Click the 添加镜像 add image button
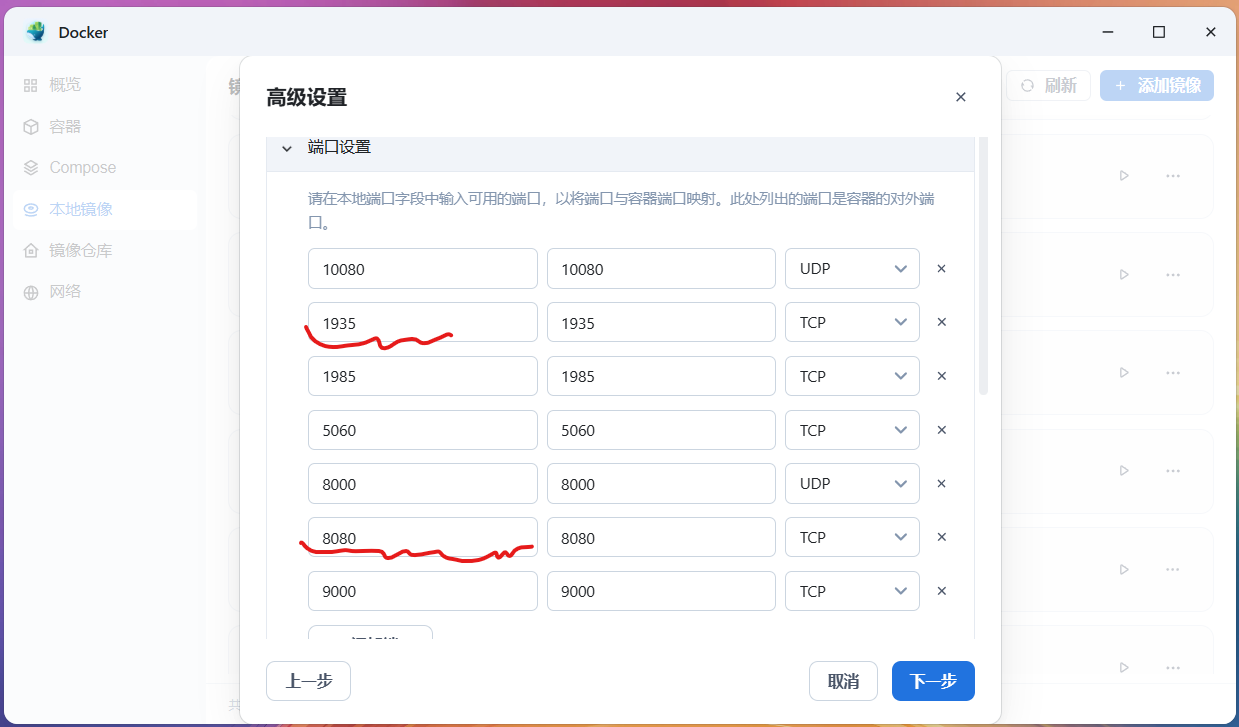This screenshot has width=1239, height=727. (x=1157, y=86)
